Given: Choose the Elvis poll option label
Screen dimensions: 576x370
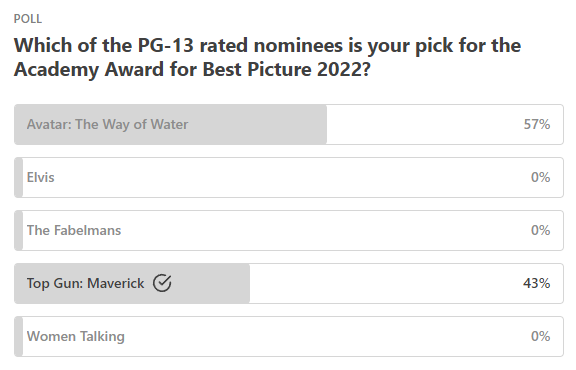Looking at the screenshot, I should point(40,177).
